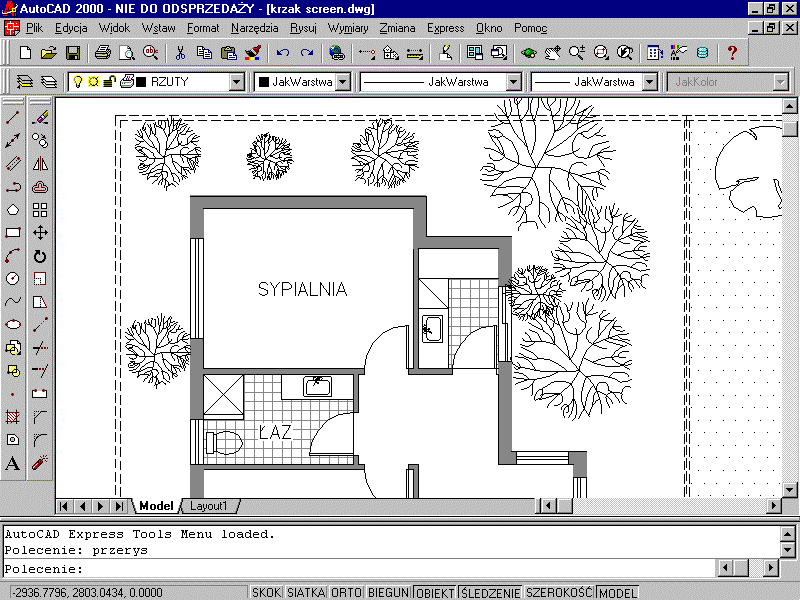
Task: Click the down arrow of drawing vertical scrollbar
Action: (789, 490)
